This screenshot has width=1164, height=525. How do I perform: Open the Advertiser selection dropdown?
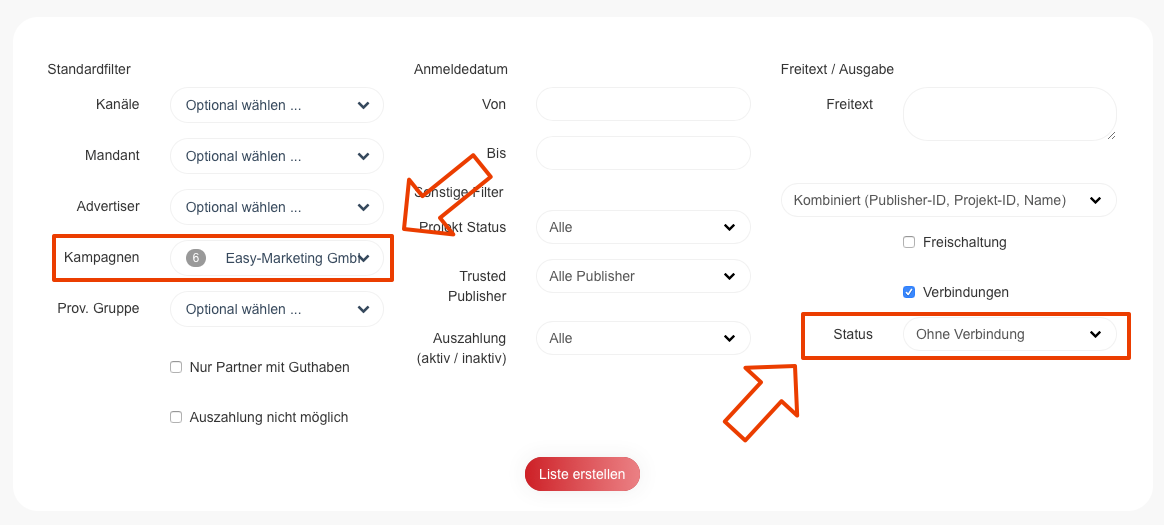(x=277, y=207)
